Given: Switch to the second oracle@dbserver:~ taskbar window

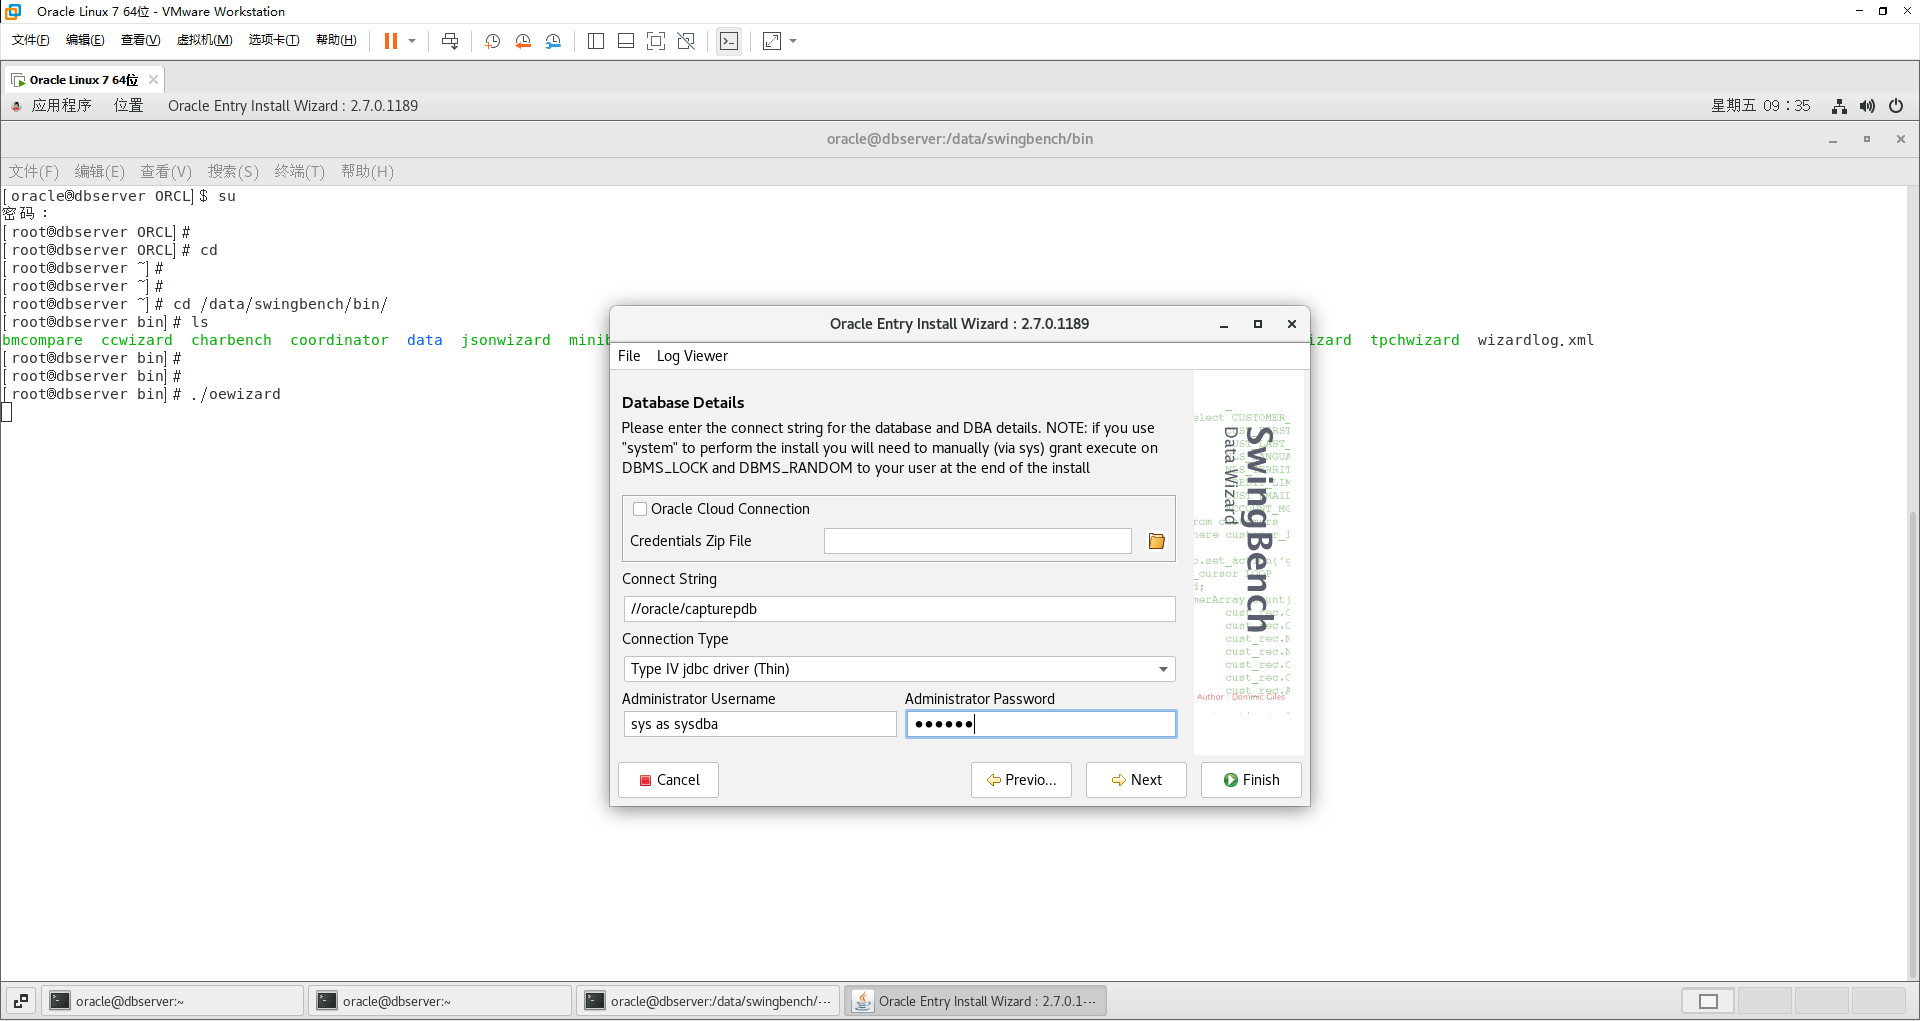Looking at the screenshot, I should click(440, 1001).
